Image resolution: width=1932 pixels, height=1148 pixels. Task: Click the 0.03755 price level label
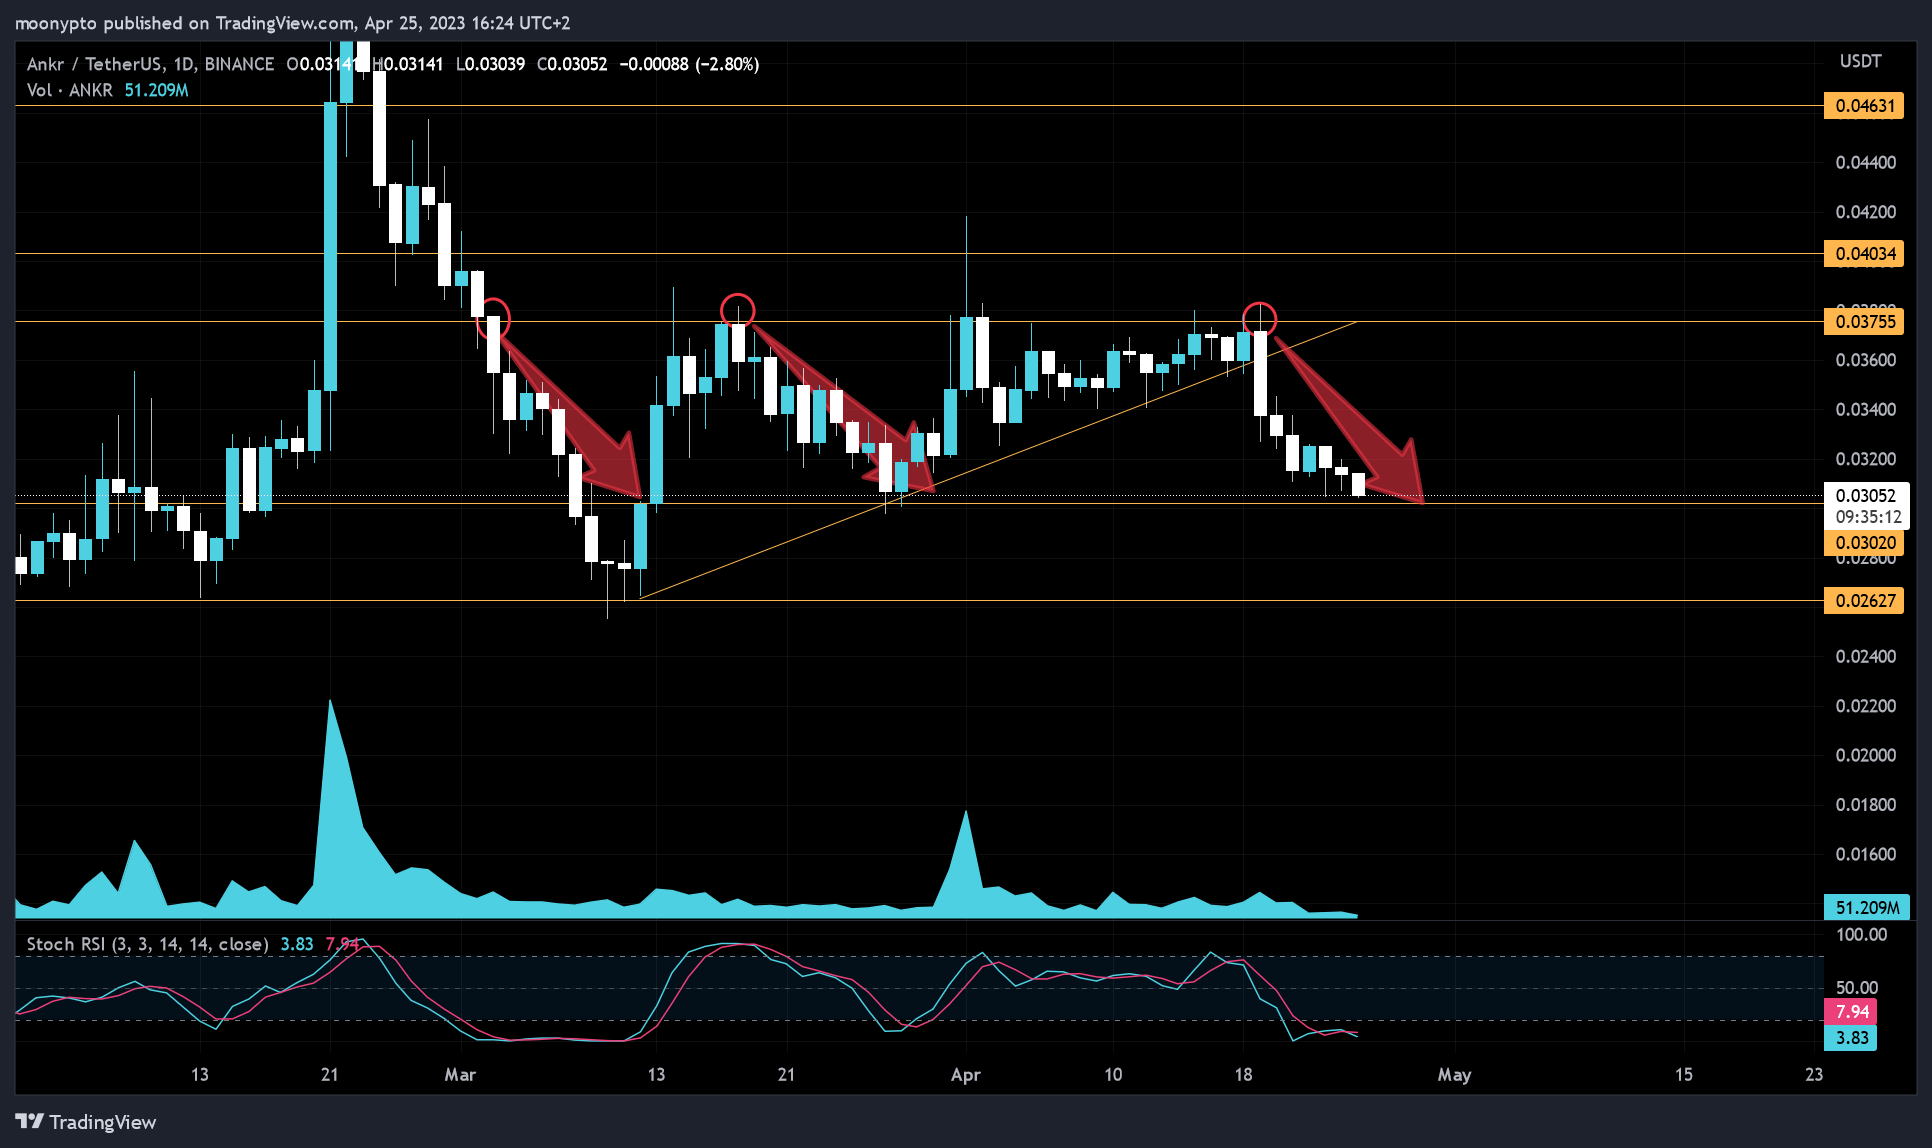pyautogui.click(x=1864, y=322)
